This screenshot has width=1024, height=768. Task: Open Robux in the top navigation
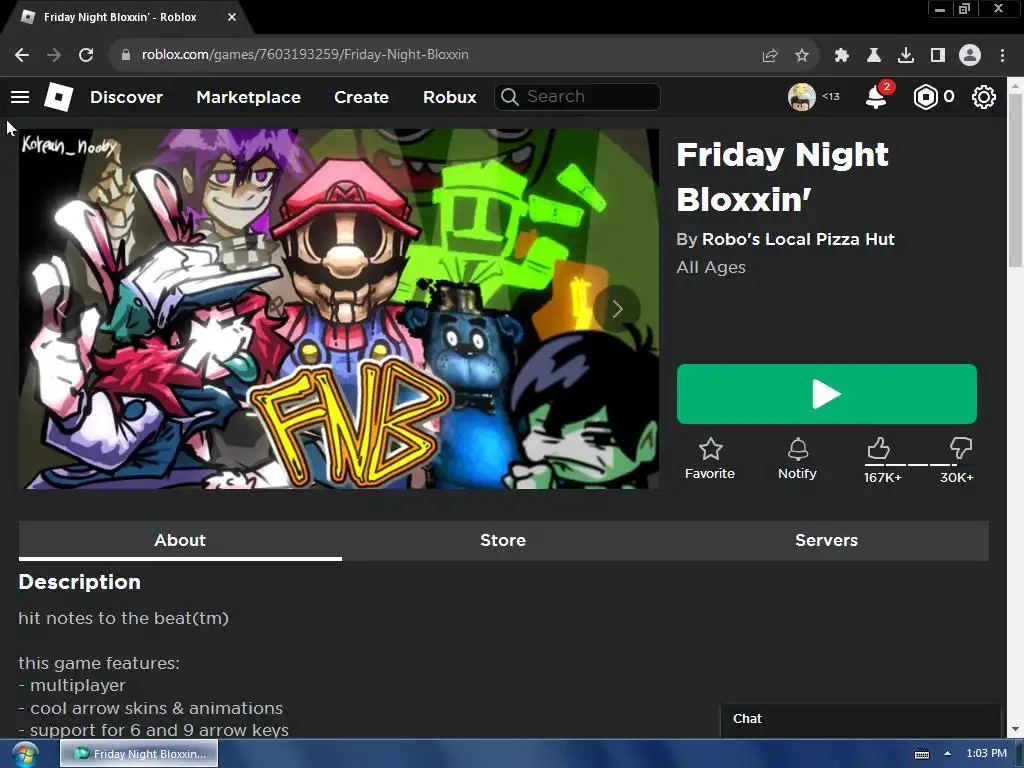450,97
